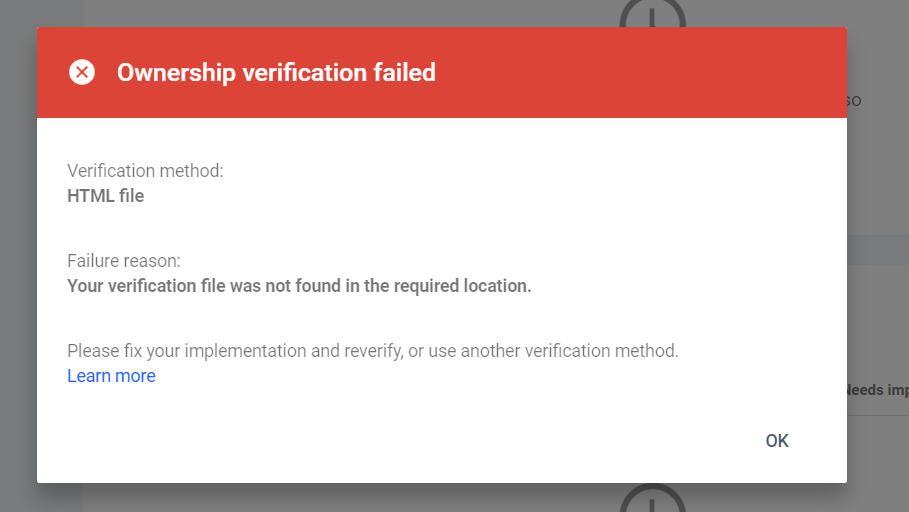Click the partially hidden "so" text at right
Viewport: 909px width, 512px height.
point(854,101)
